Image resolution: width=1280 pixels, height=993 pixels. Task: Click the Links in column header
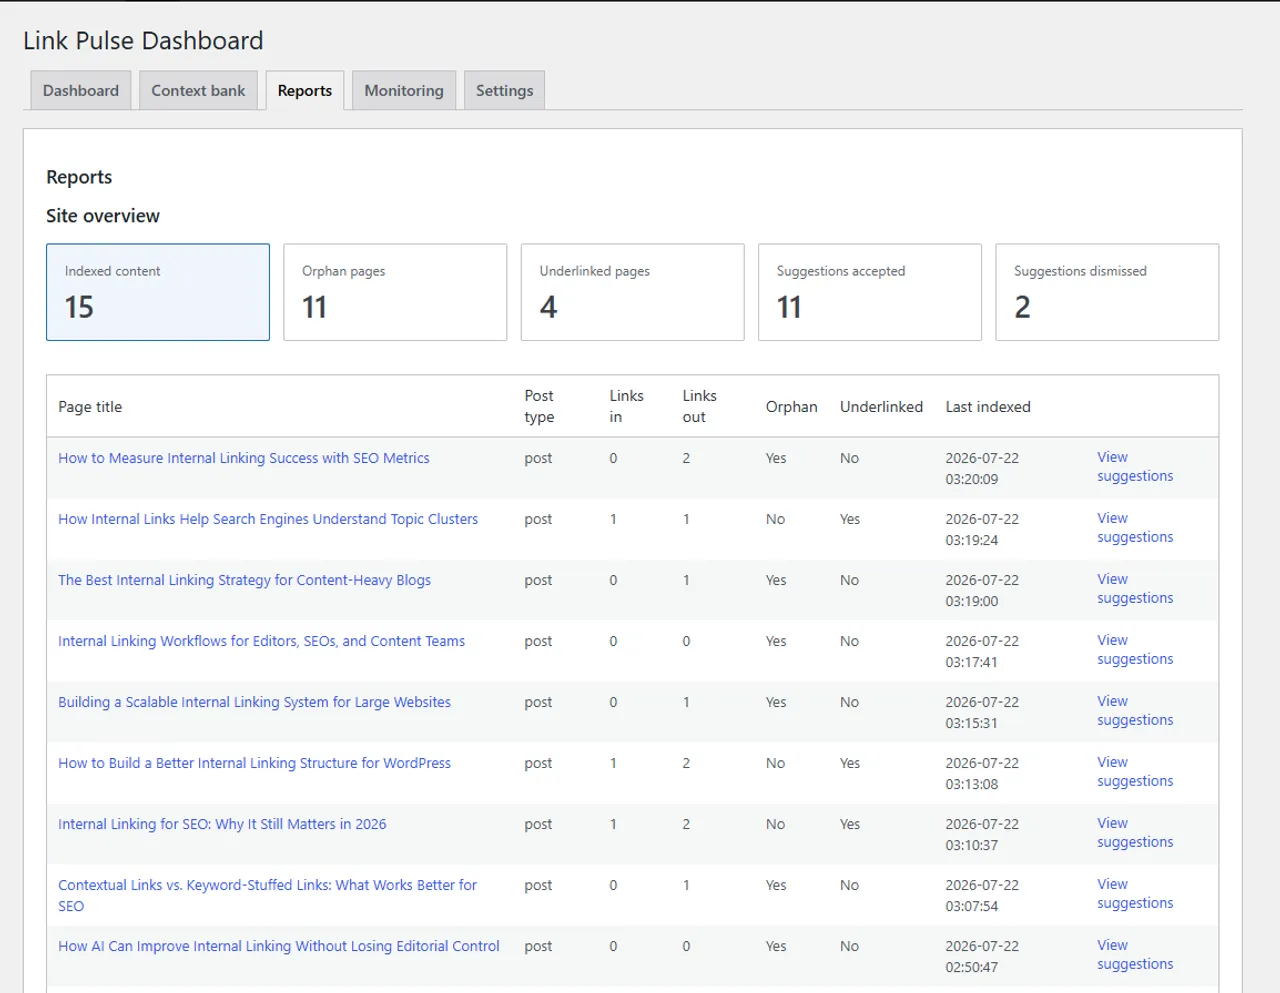[626, 407]
